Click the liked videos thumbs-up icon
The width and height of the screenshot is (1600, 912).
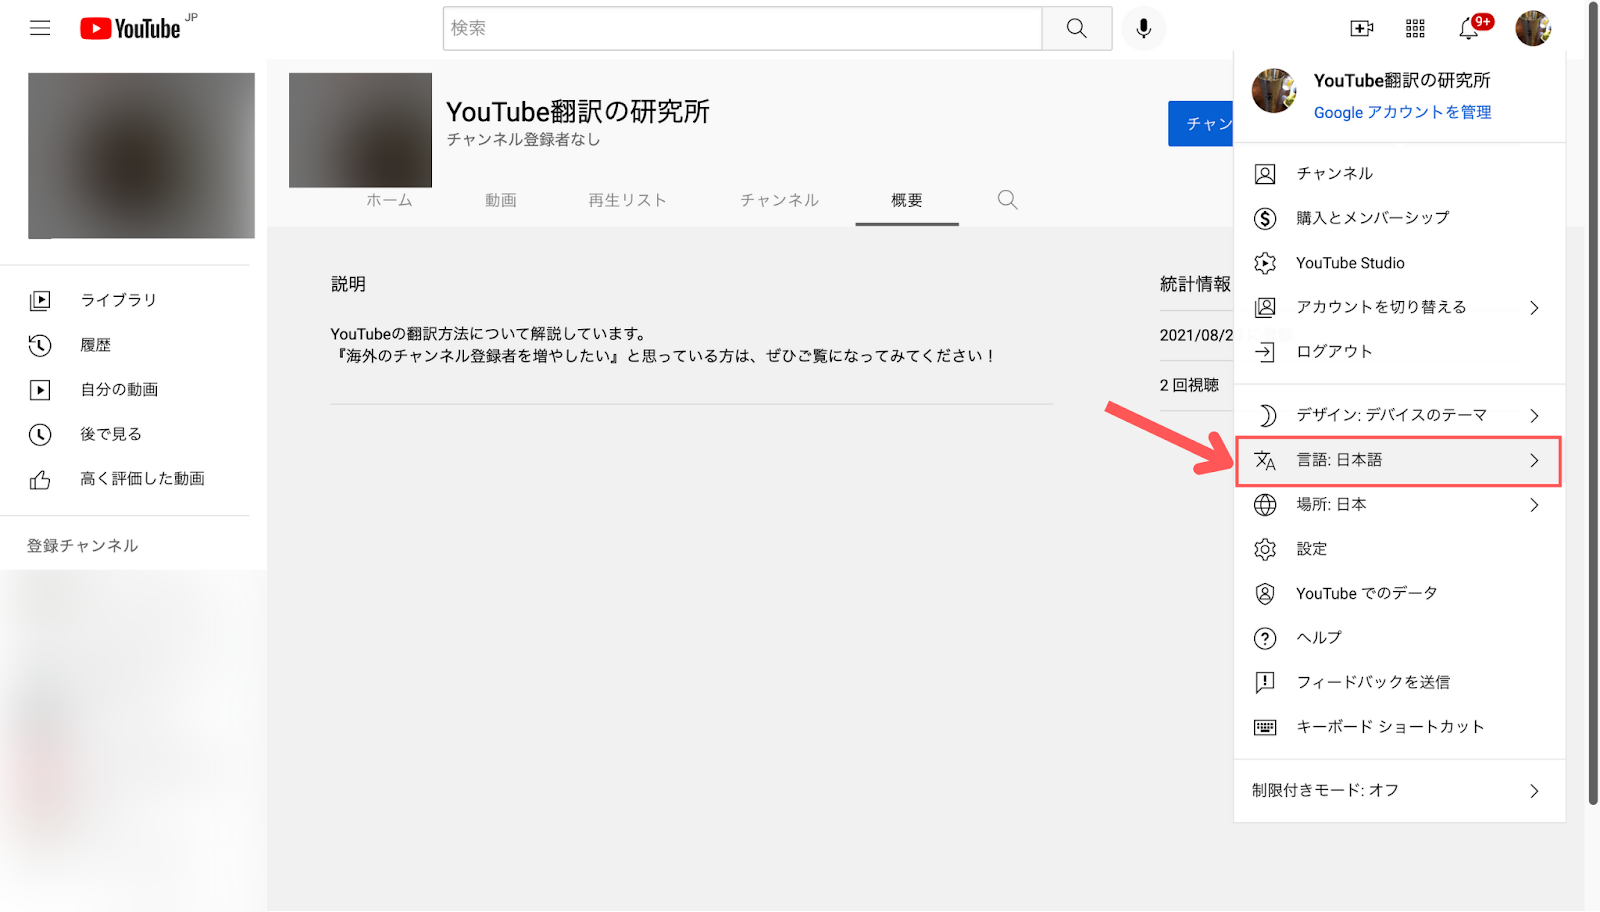[40, 480]
